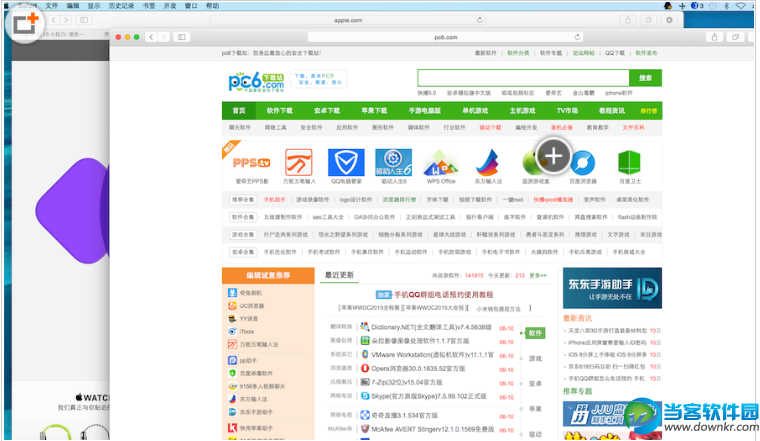
Task: Click the apple.com address bar
Action: click(x=348, y=20)
